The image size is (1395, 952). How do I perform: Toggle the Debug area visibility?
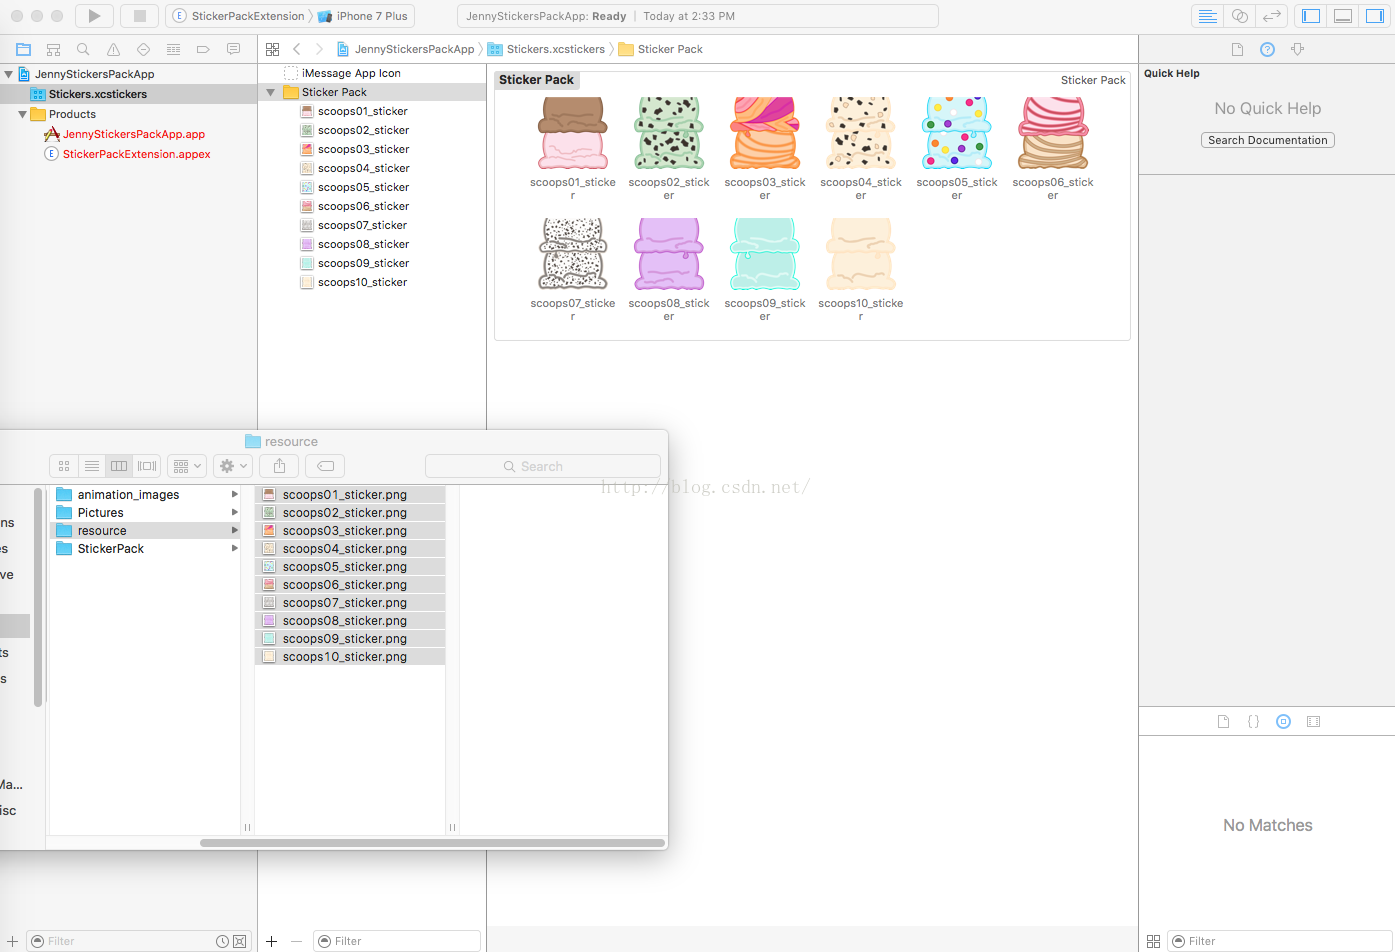click(x=1343, y=16)
